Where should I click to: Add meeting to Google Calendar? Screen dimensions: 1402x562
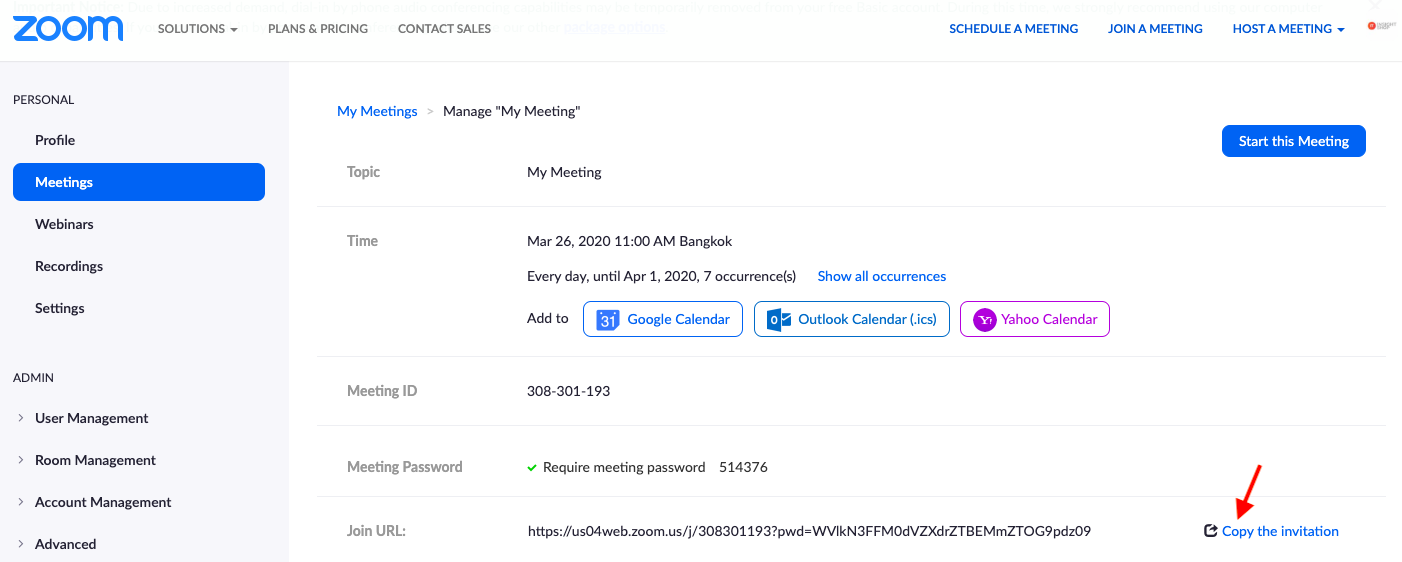[663, 320]
